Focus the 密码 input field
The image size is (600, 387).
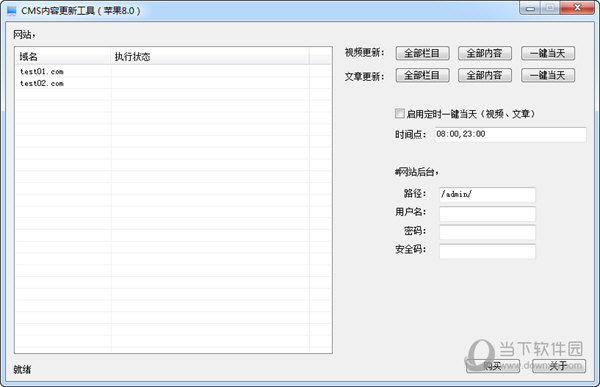[488, 232]
